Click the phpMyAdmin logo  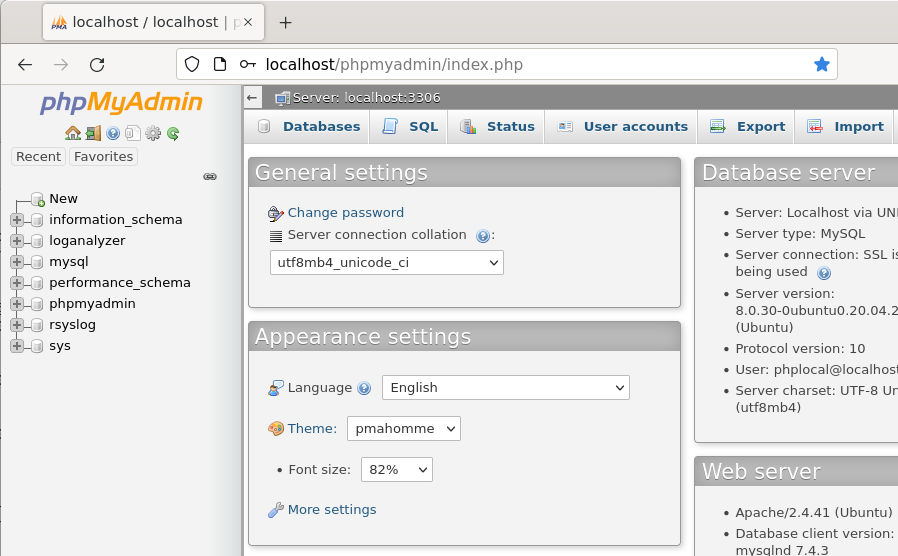tap(121, 102)
